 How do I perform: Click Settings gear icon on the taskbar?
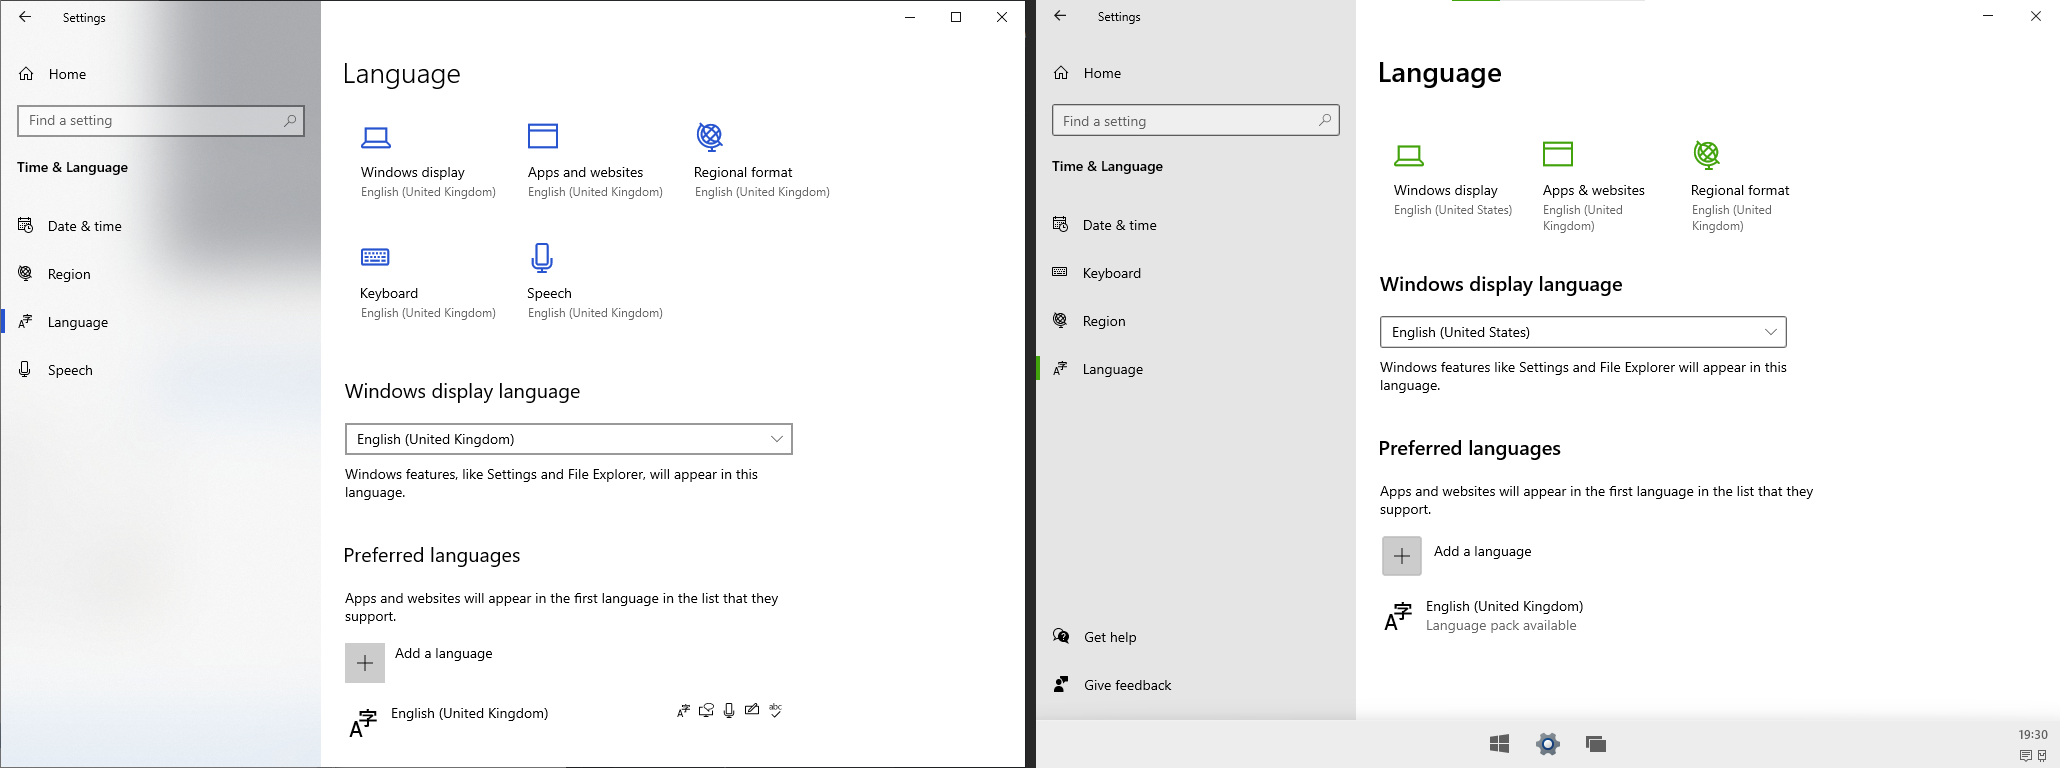[1548, 743]
